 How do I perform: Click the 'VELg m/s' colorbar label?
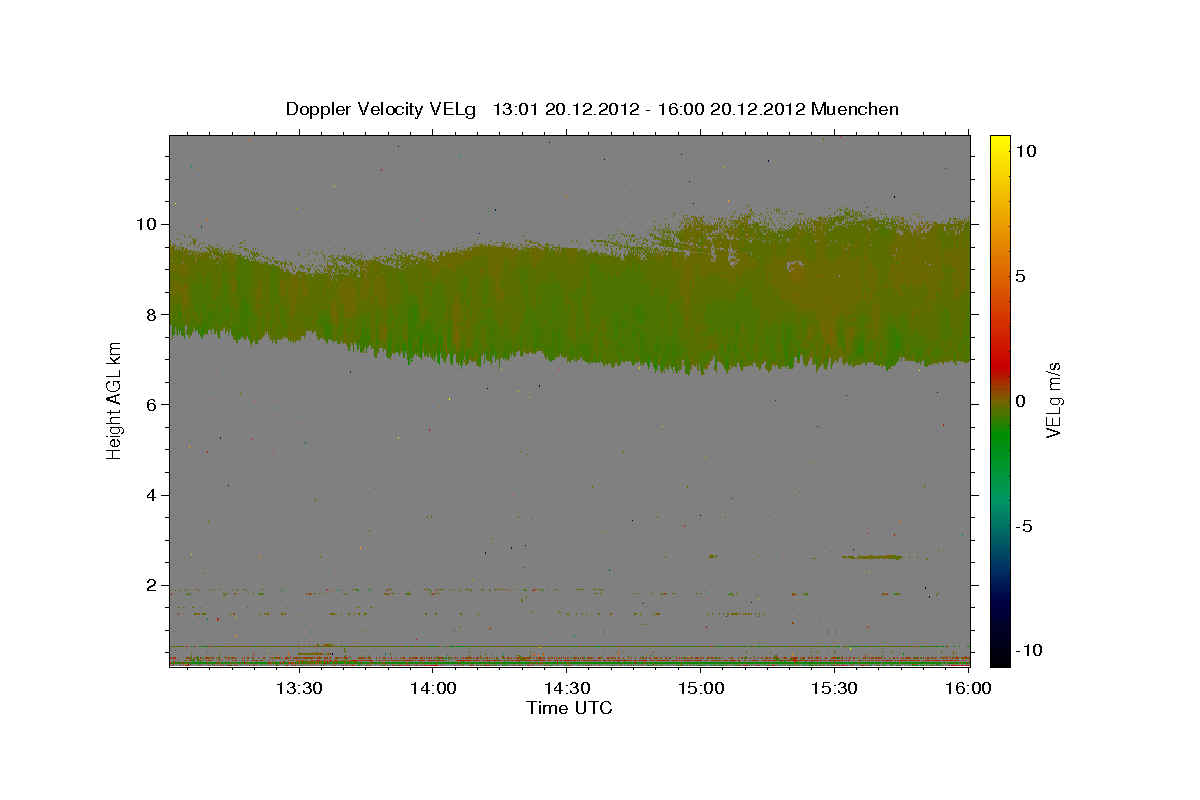[1053, 399]
